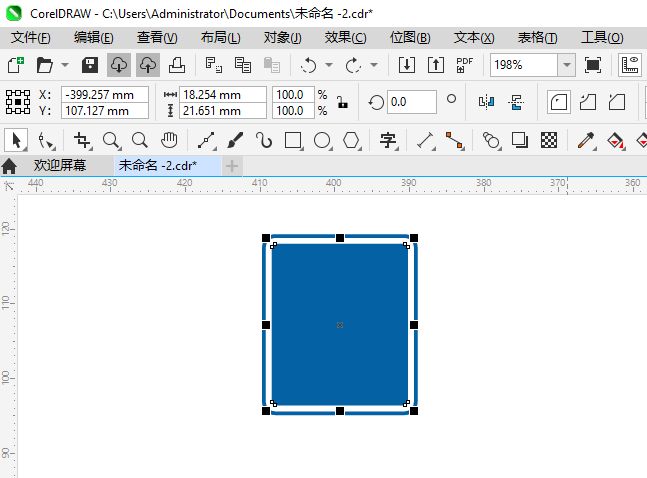Viewport: 647px width, 478px height.
Task: Open the zoom level dropdown arrow
Action: pos(567,65)
